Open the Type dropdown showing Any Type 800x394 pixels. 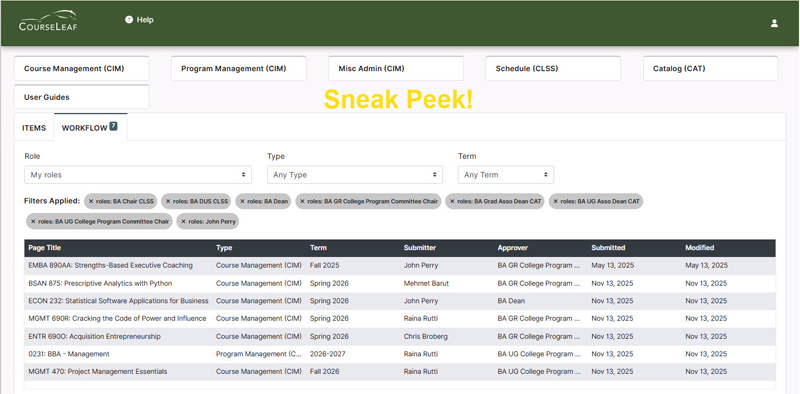pyautogui.click(x=355, y=175)
